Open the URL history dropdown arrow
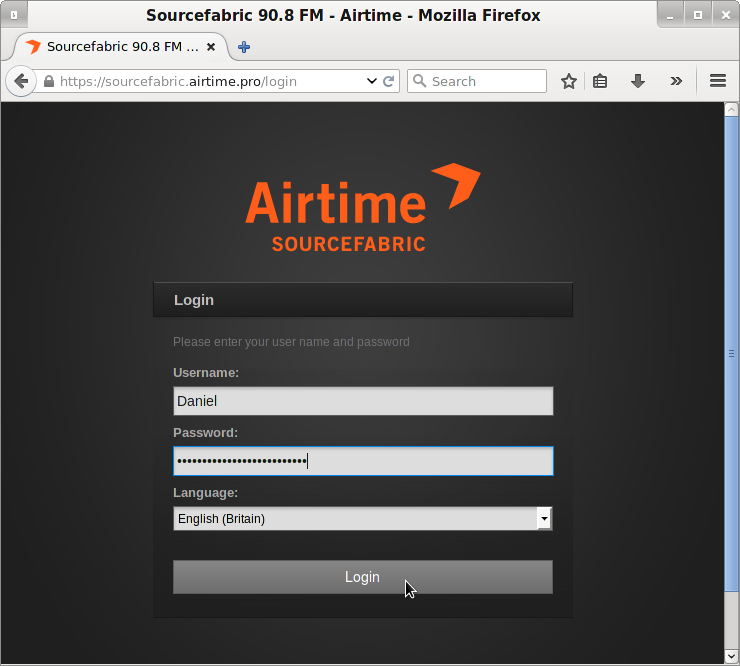 pyautogui.click(x=371, y=81)
